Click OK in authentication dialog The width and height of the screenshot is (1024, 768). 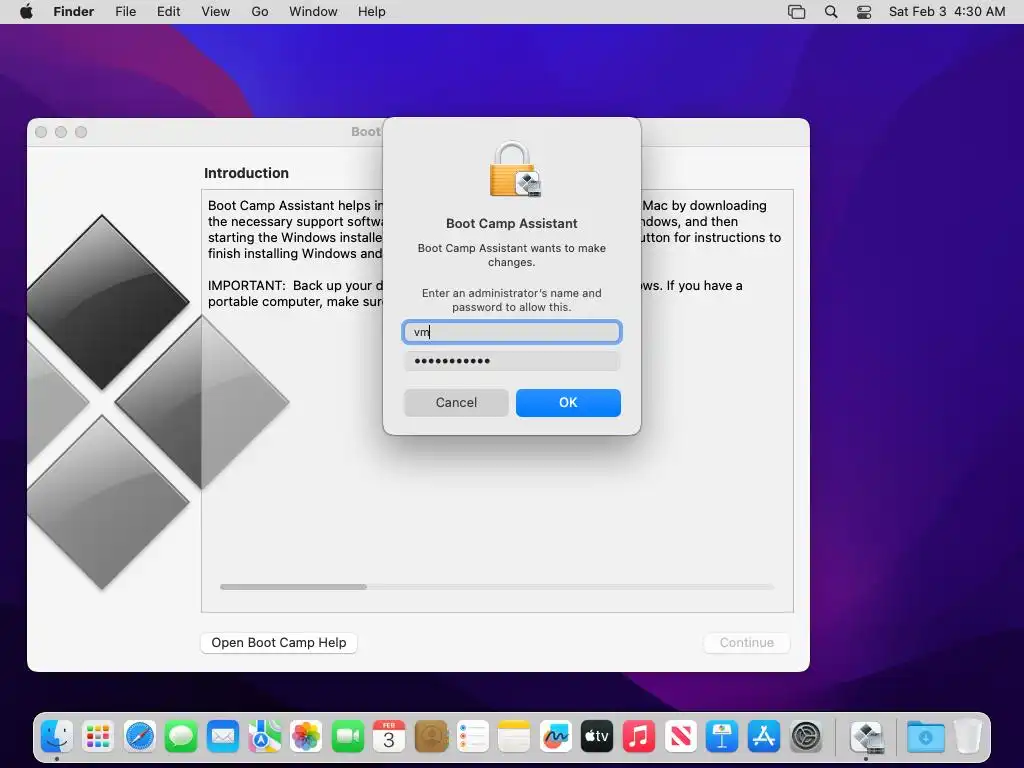point(568,403)
